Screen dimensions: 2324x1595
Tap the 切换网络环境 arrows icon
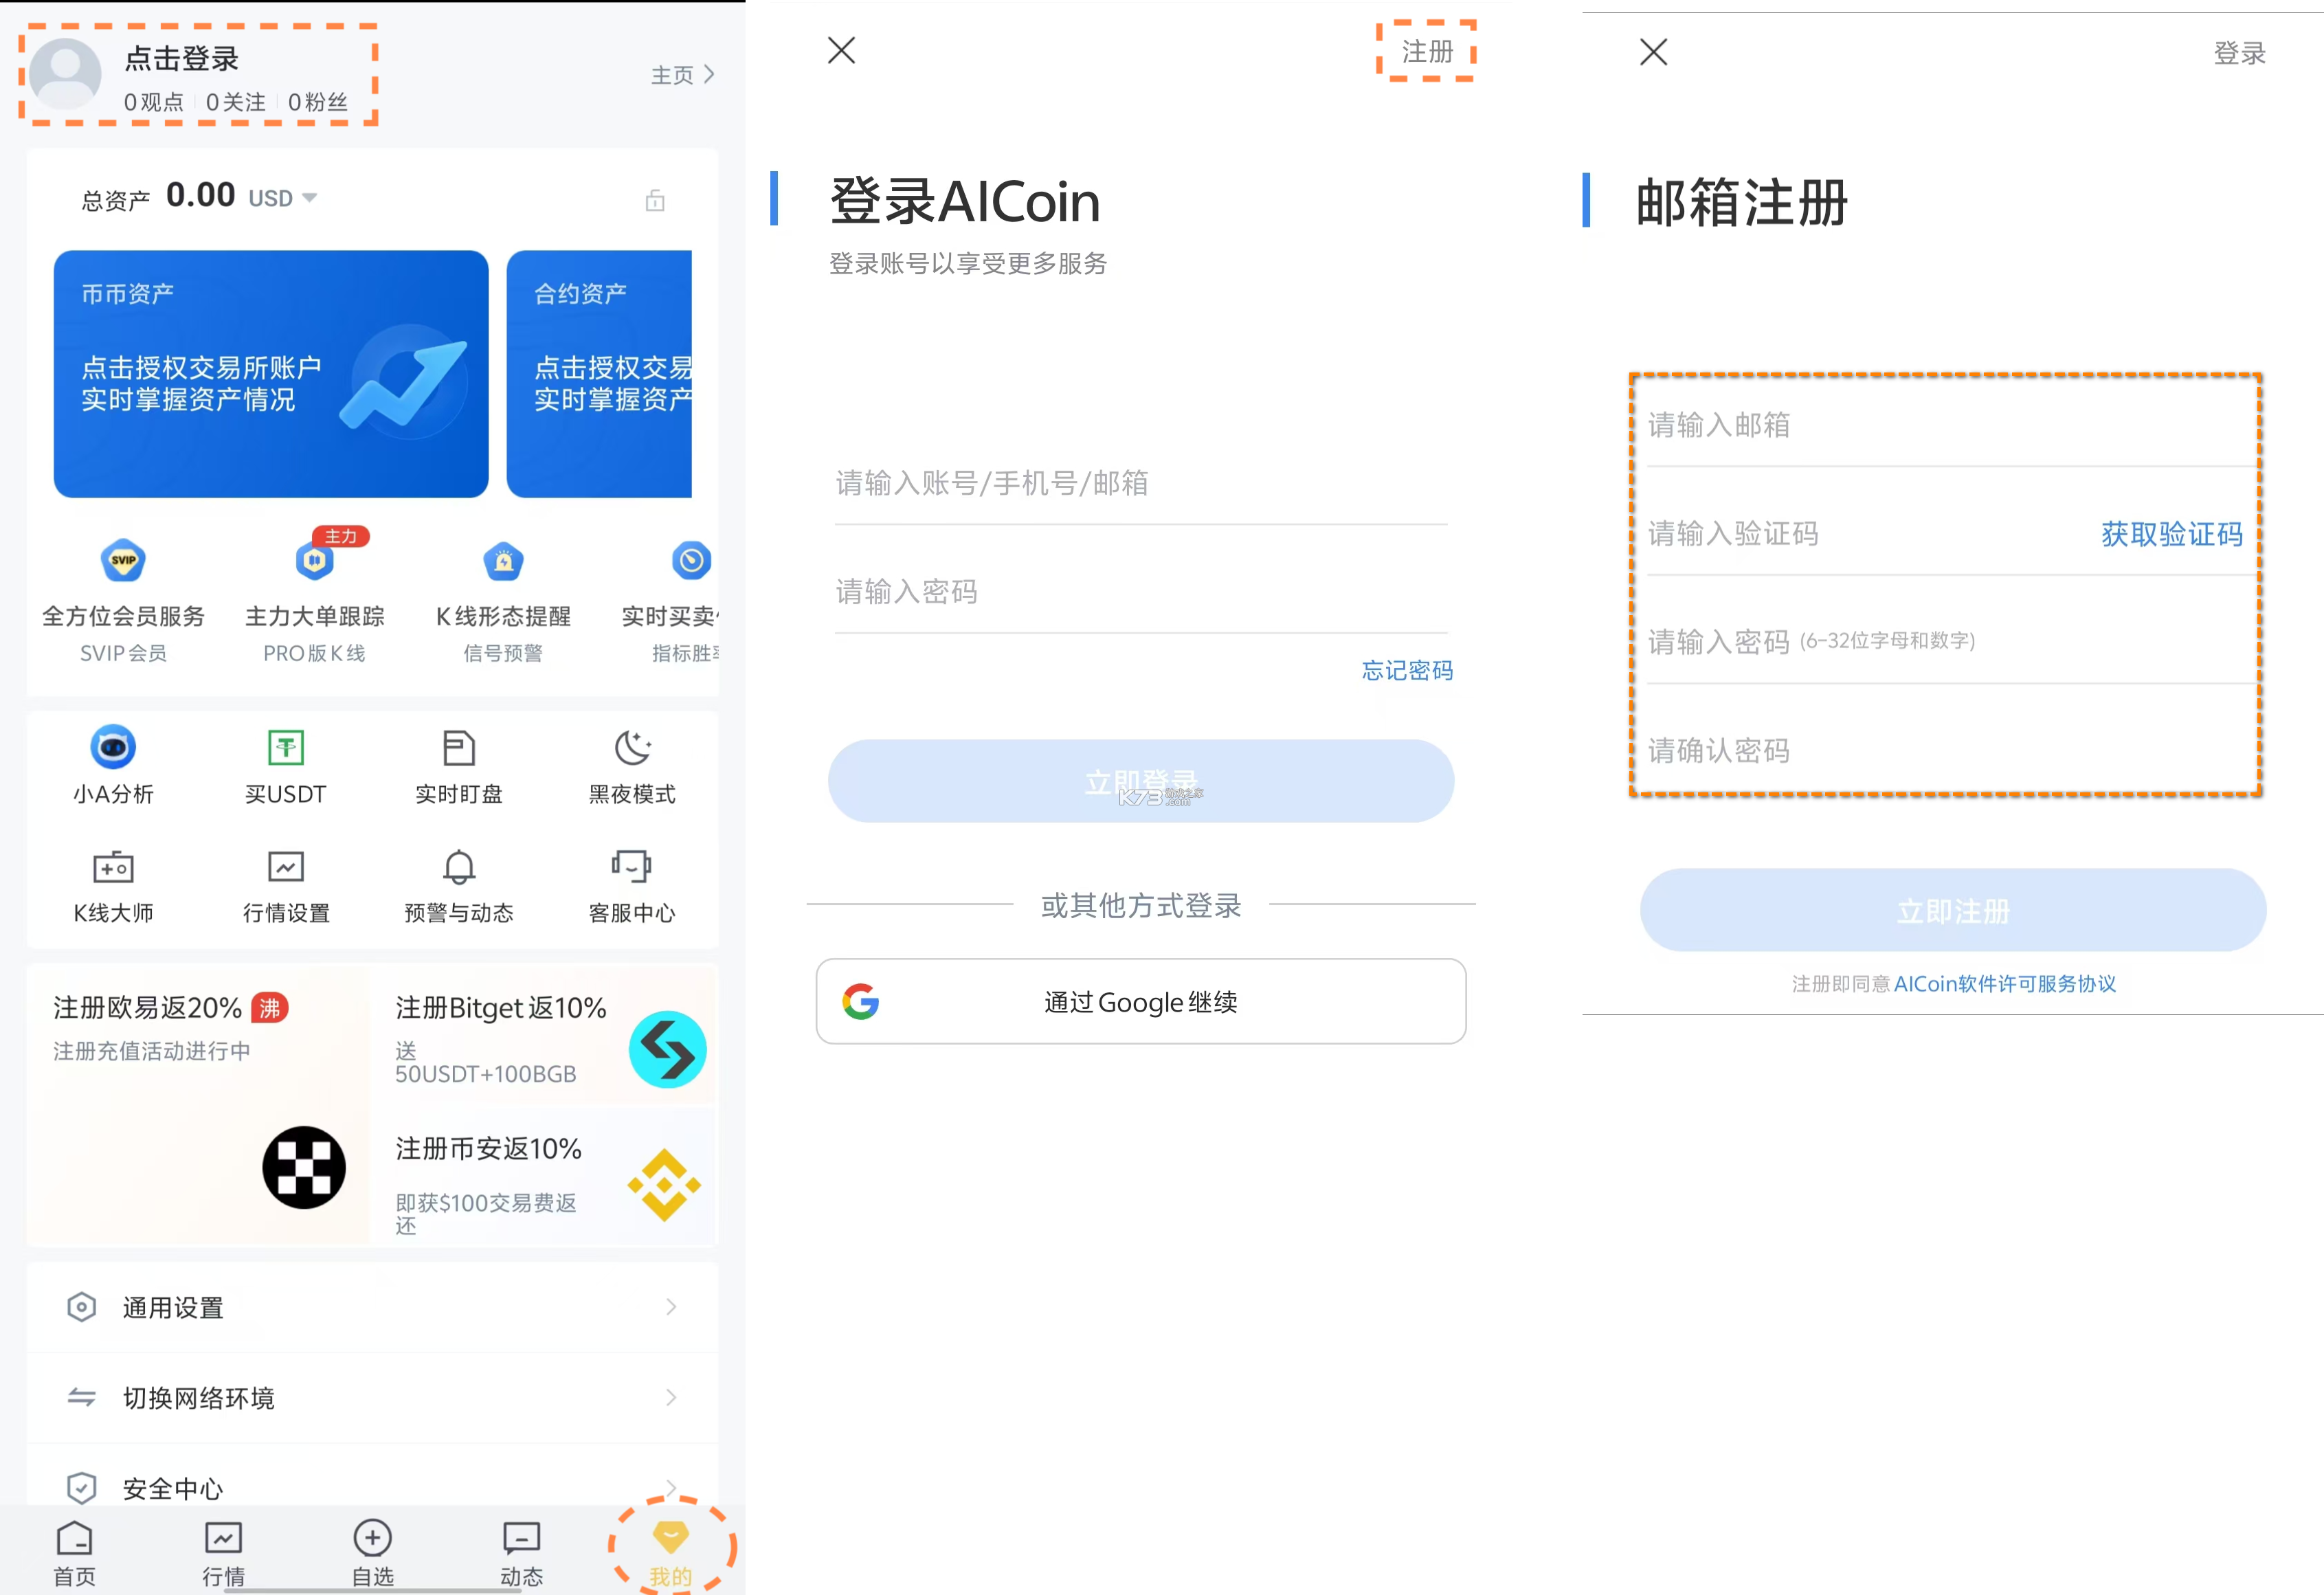(x=81, y=1397)
